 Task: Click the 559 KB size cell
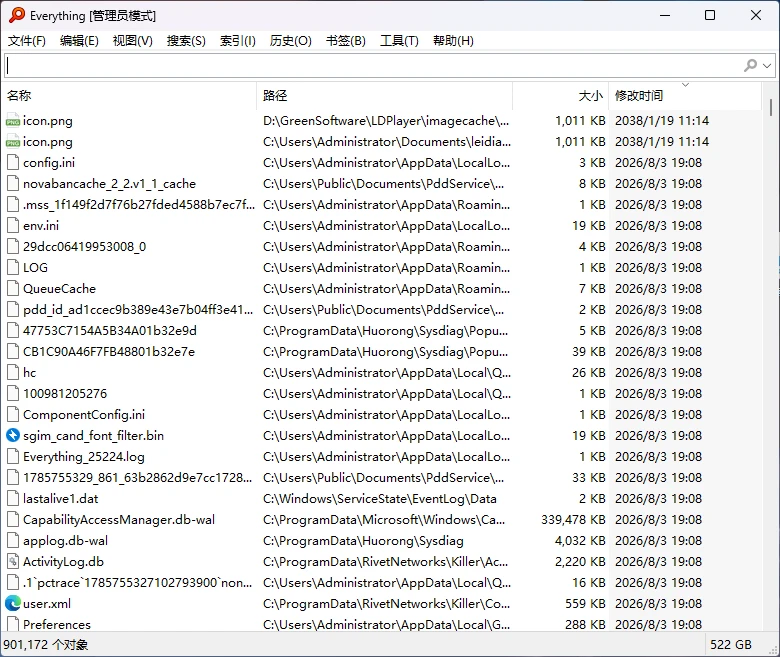585,603
